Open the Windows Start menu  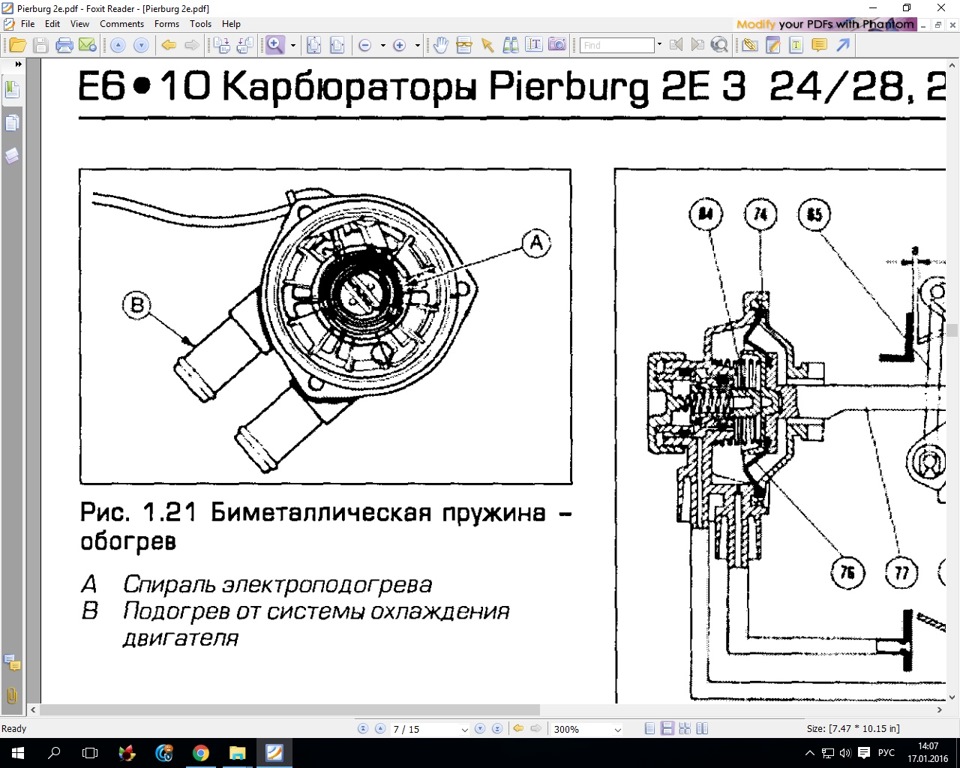[17, 753]
